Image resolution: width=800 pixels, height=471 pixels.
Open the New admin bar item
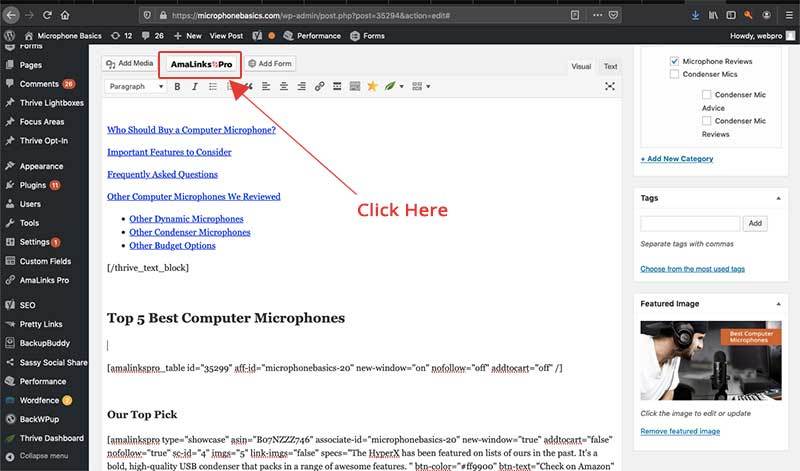click(x=187, y=36)
